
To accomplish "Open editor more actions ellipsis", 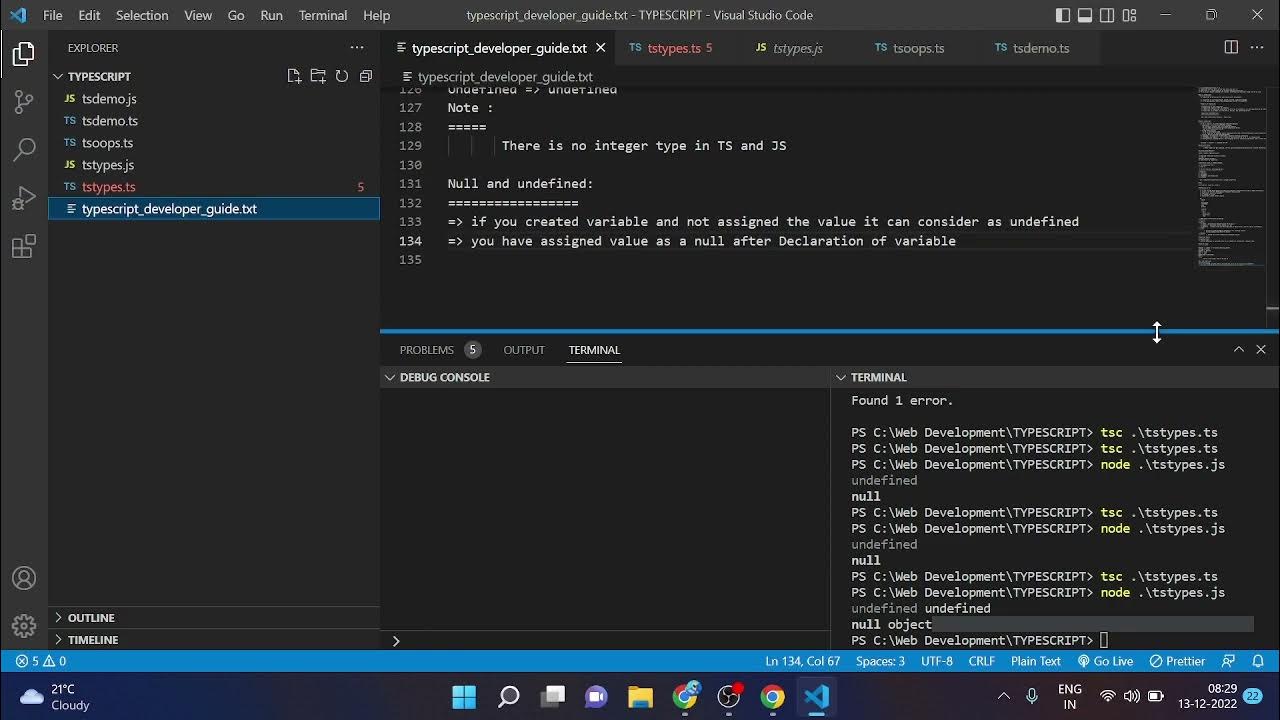I will (x=1258, y=47).
